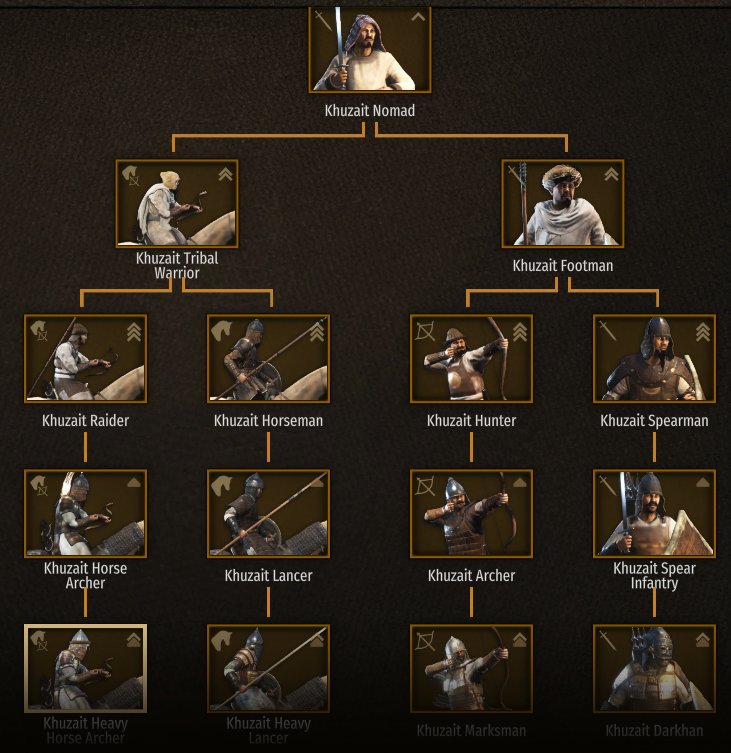The height and width of the screenshot is (753, 731).
Task: Select the Khuzait Horseman troop card
Action: (x=268, y=359)
